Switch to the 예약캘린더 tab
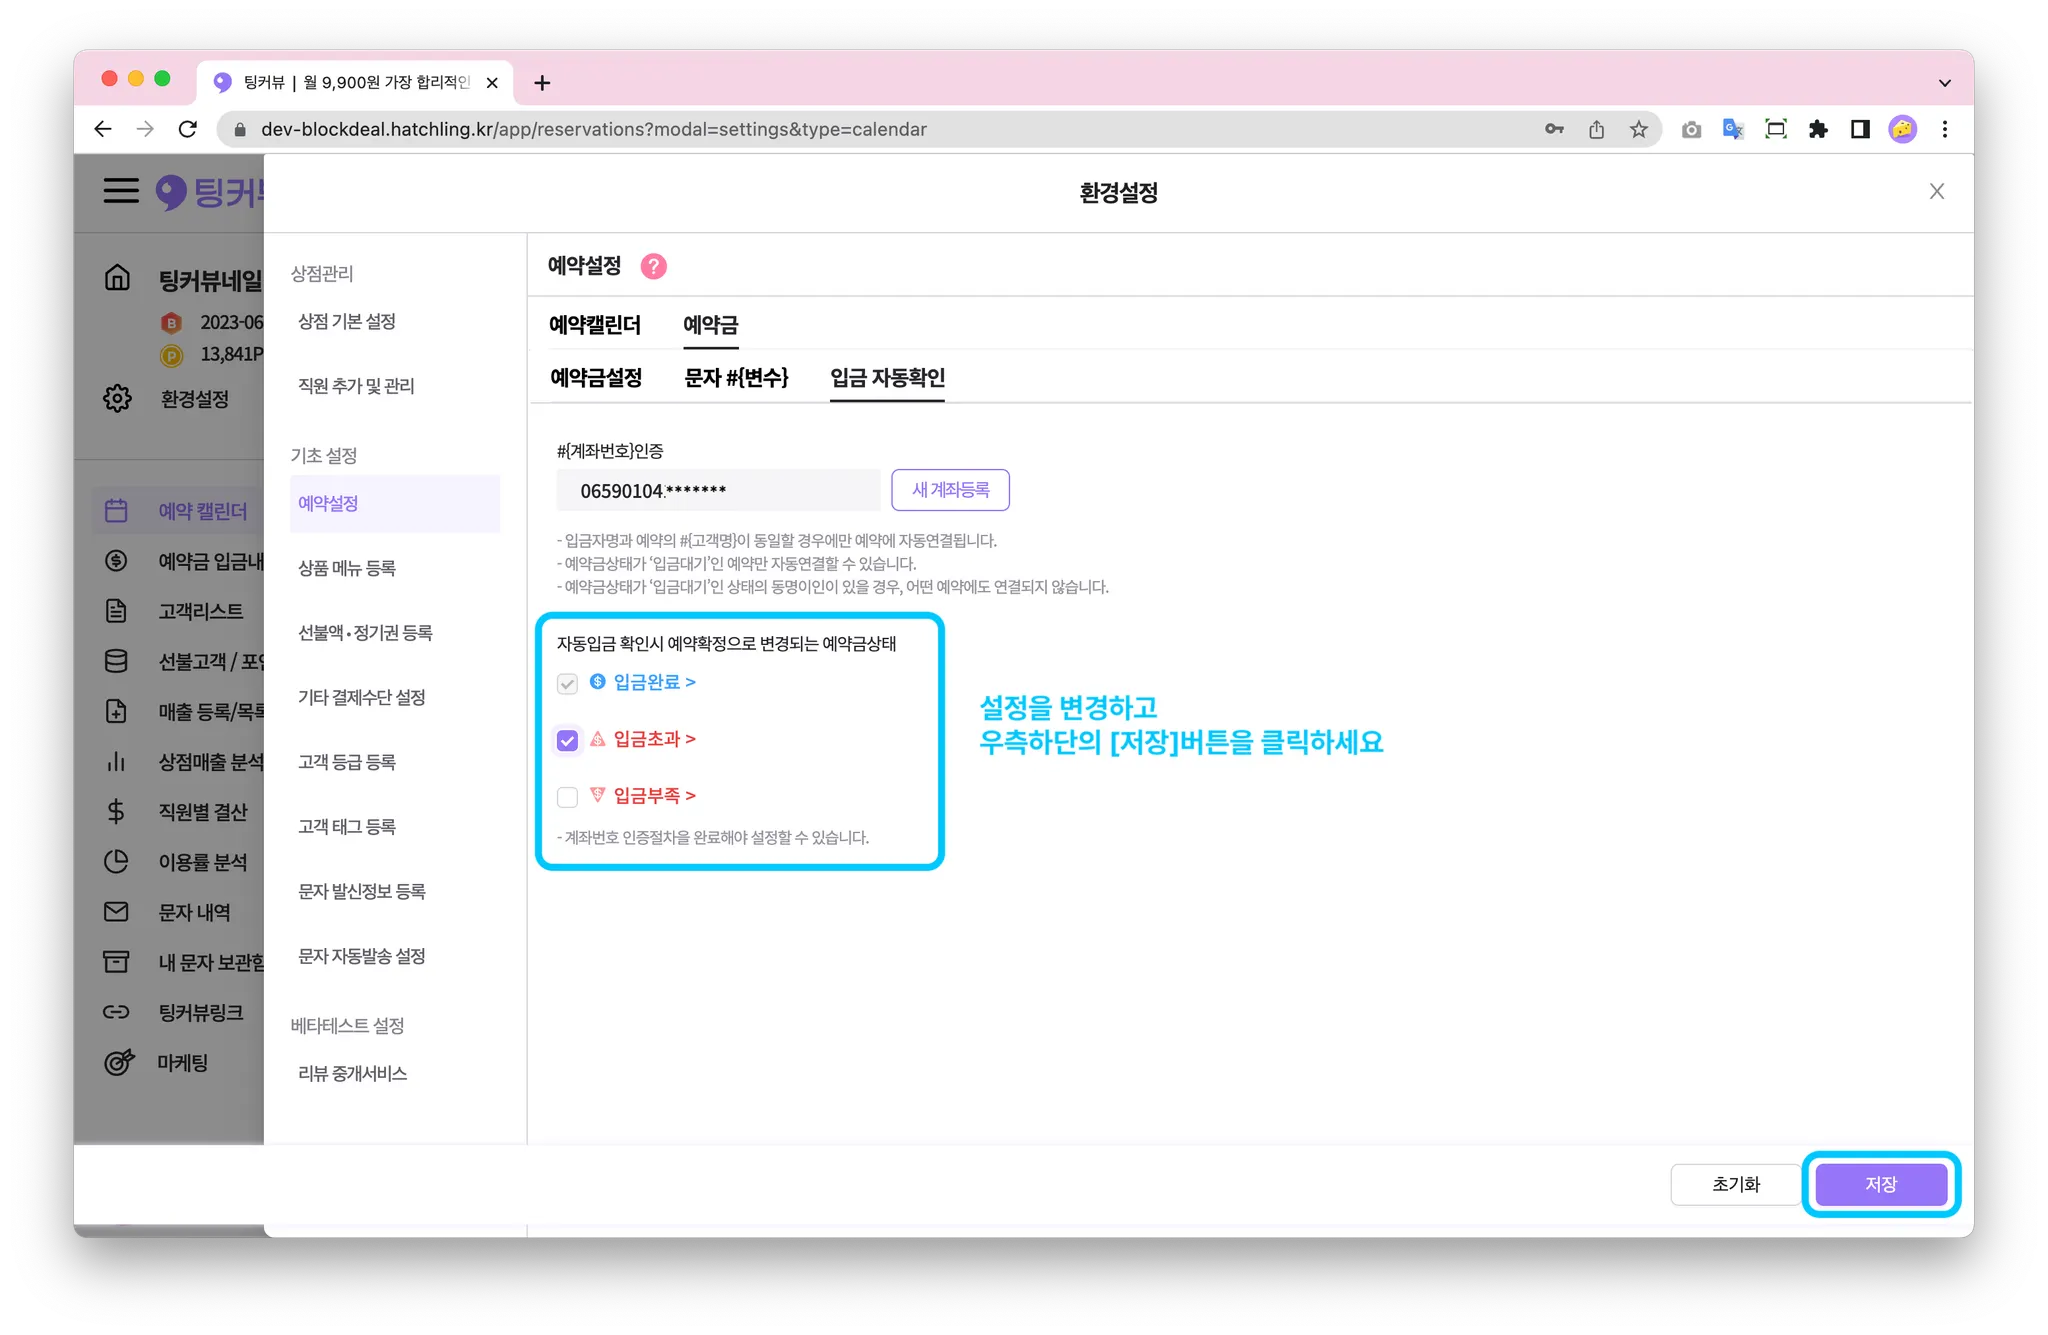This screenshot has height=1335, width=2048. [595, 325]
